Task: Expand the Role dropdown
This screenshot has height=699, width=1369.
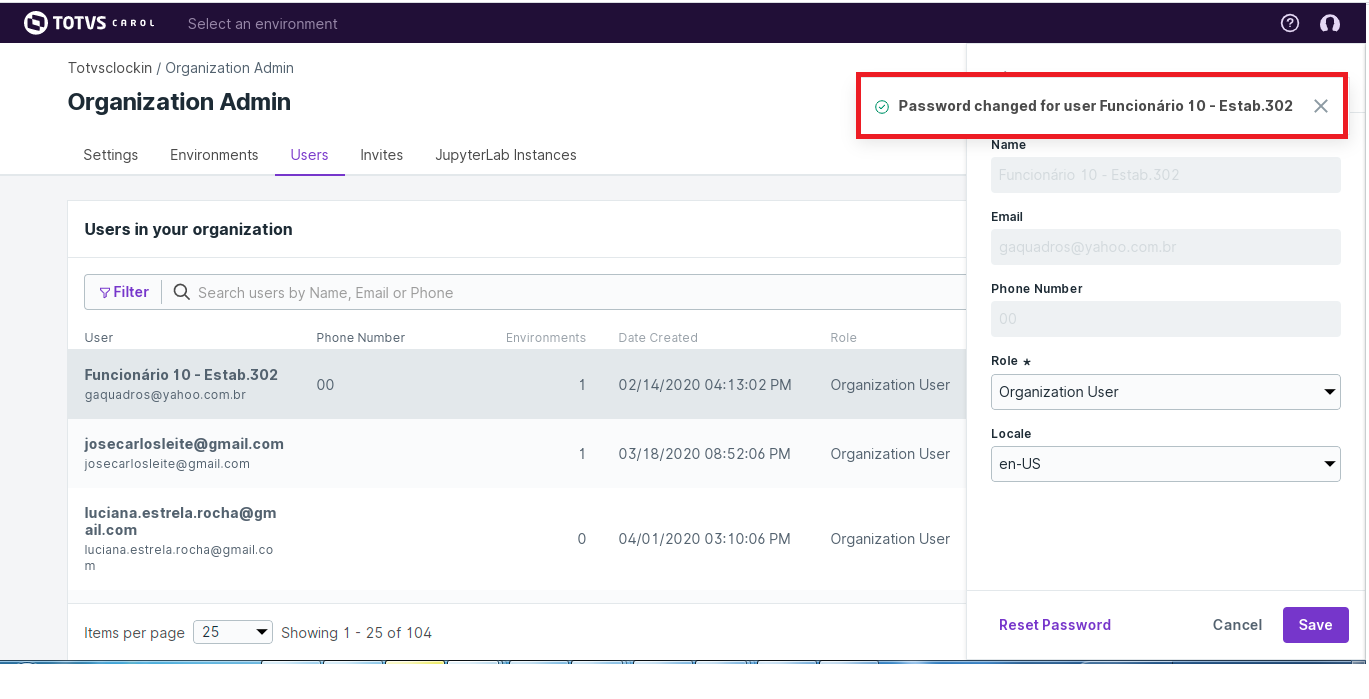Action: coord(1165,392)
